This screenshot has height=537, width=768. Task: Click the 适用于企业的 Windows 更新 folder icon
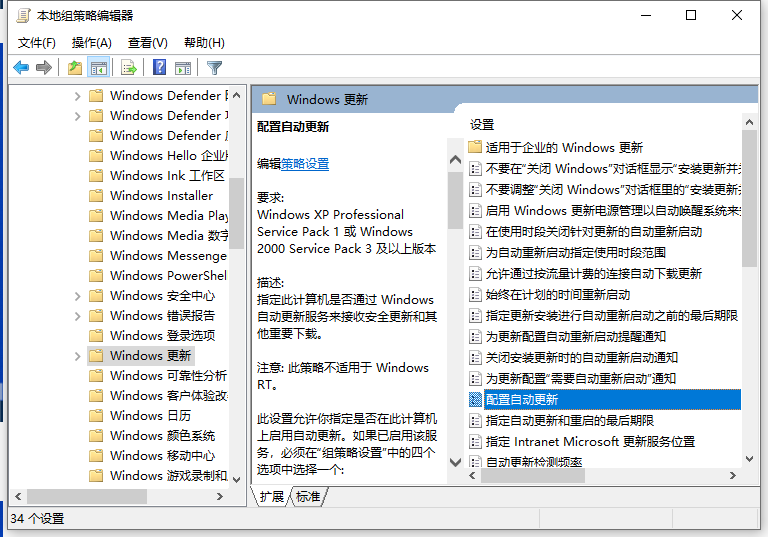475,147
